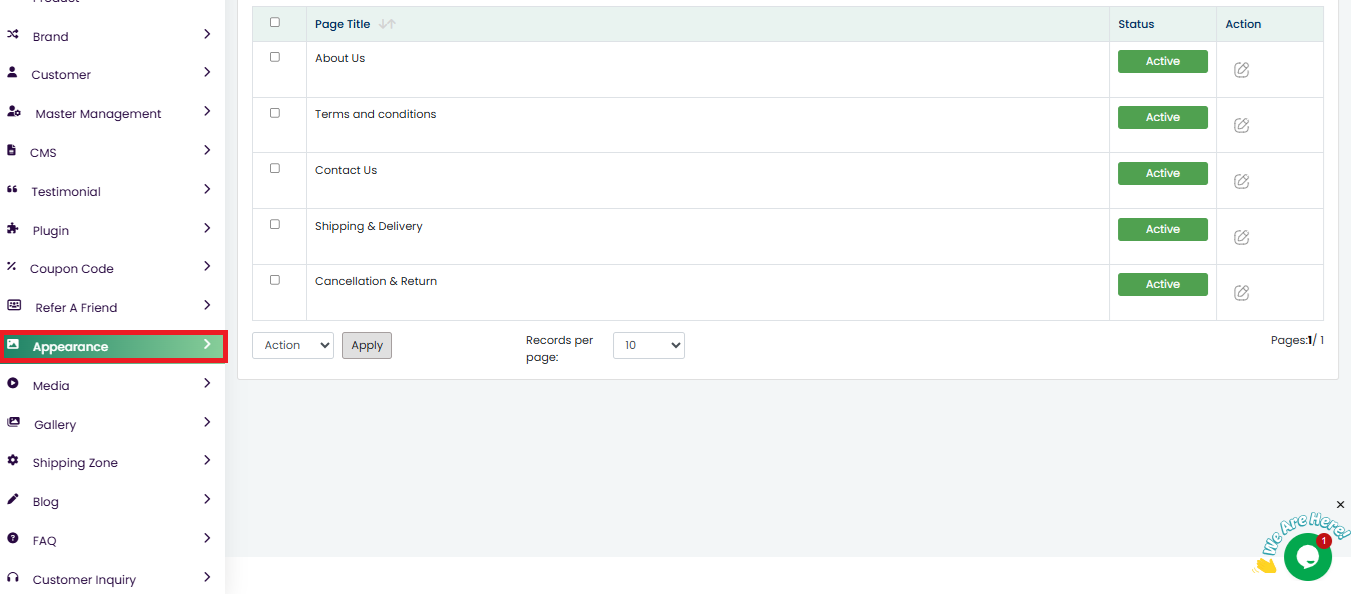This screenshot has height=595, width=1351.
Task: Select the Shipping & Delivery row checkbox
Action: point(275,224)
